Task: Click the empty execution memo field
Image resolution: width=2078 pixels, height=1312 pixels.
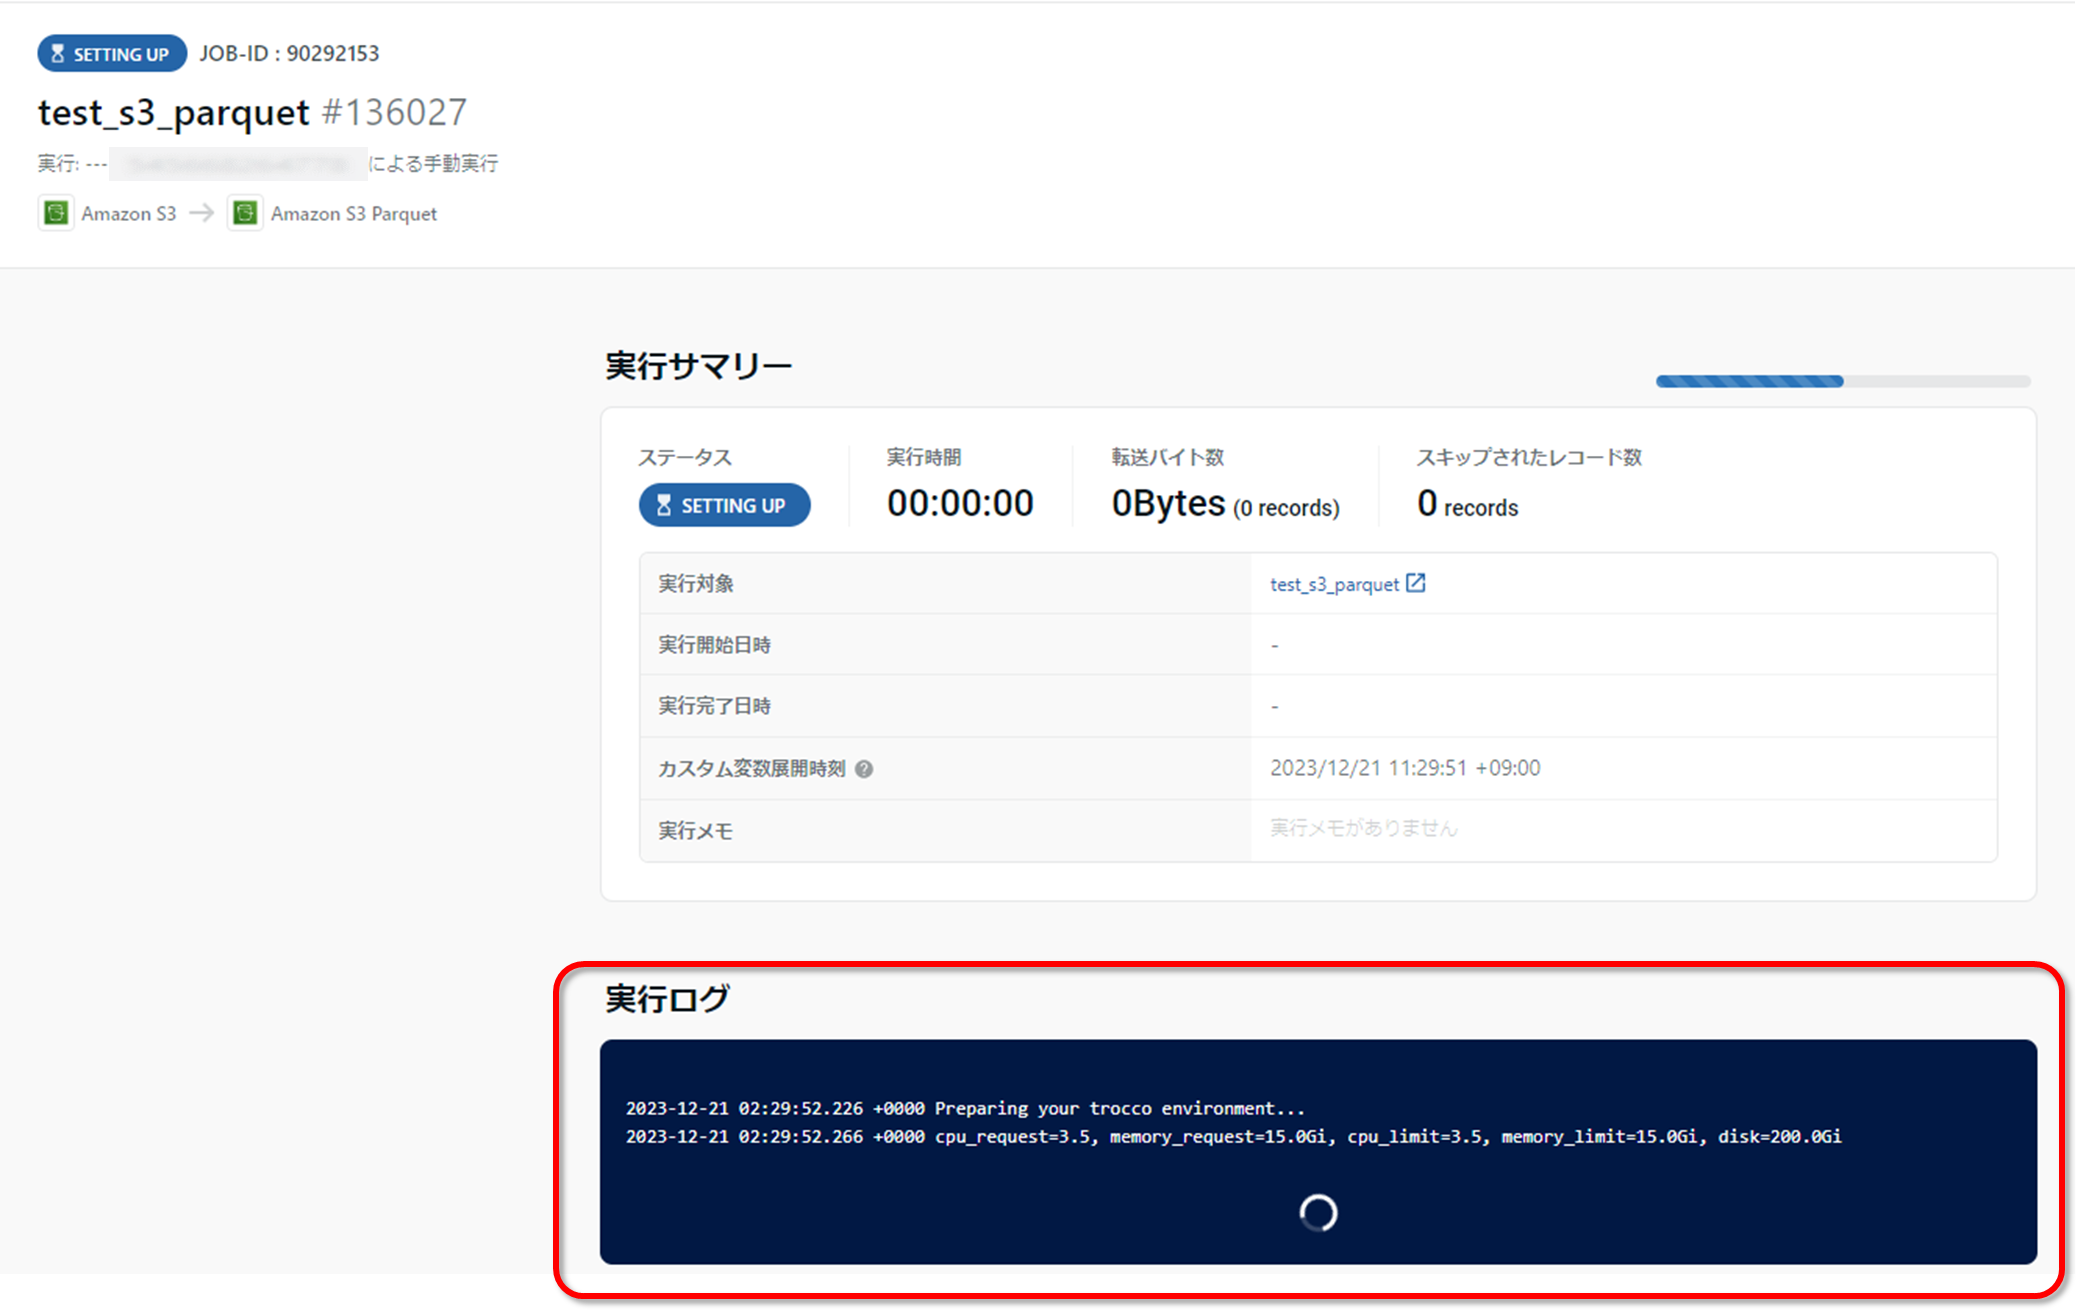Action: (1363, 828)
